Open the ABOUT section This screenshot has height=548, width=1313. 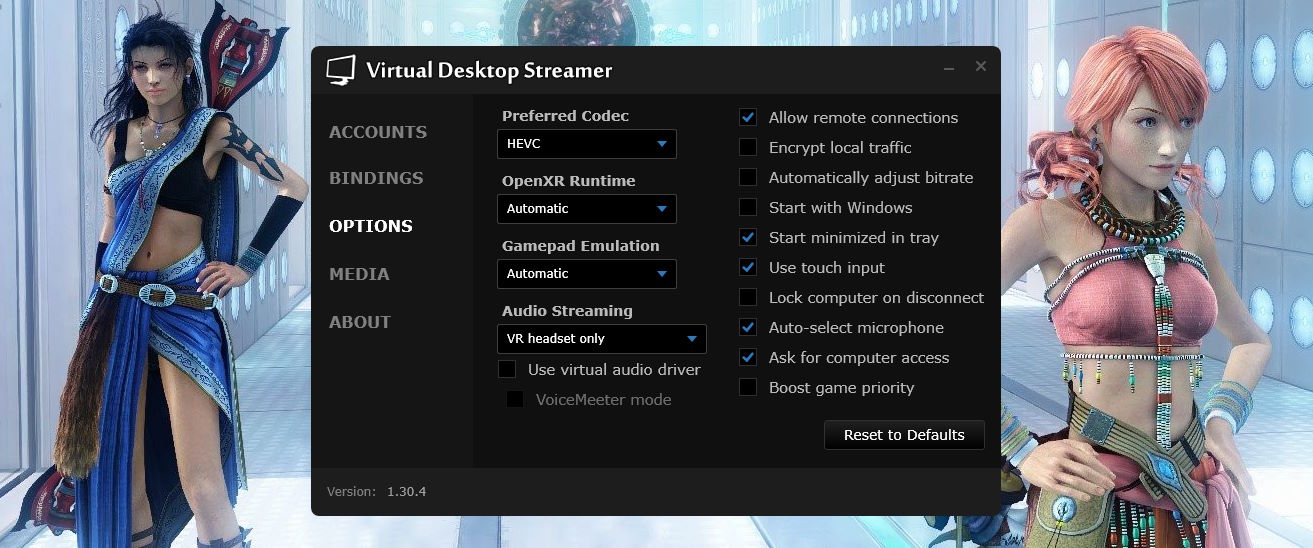click(360, 322)
